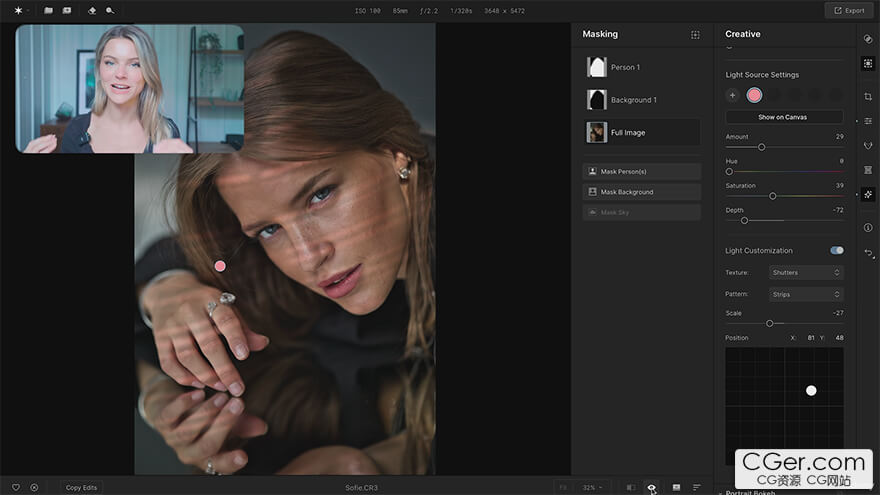Open the 32% zoom level dropdown
This screenshot has width=880, height=495.
tap(592, 488)
